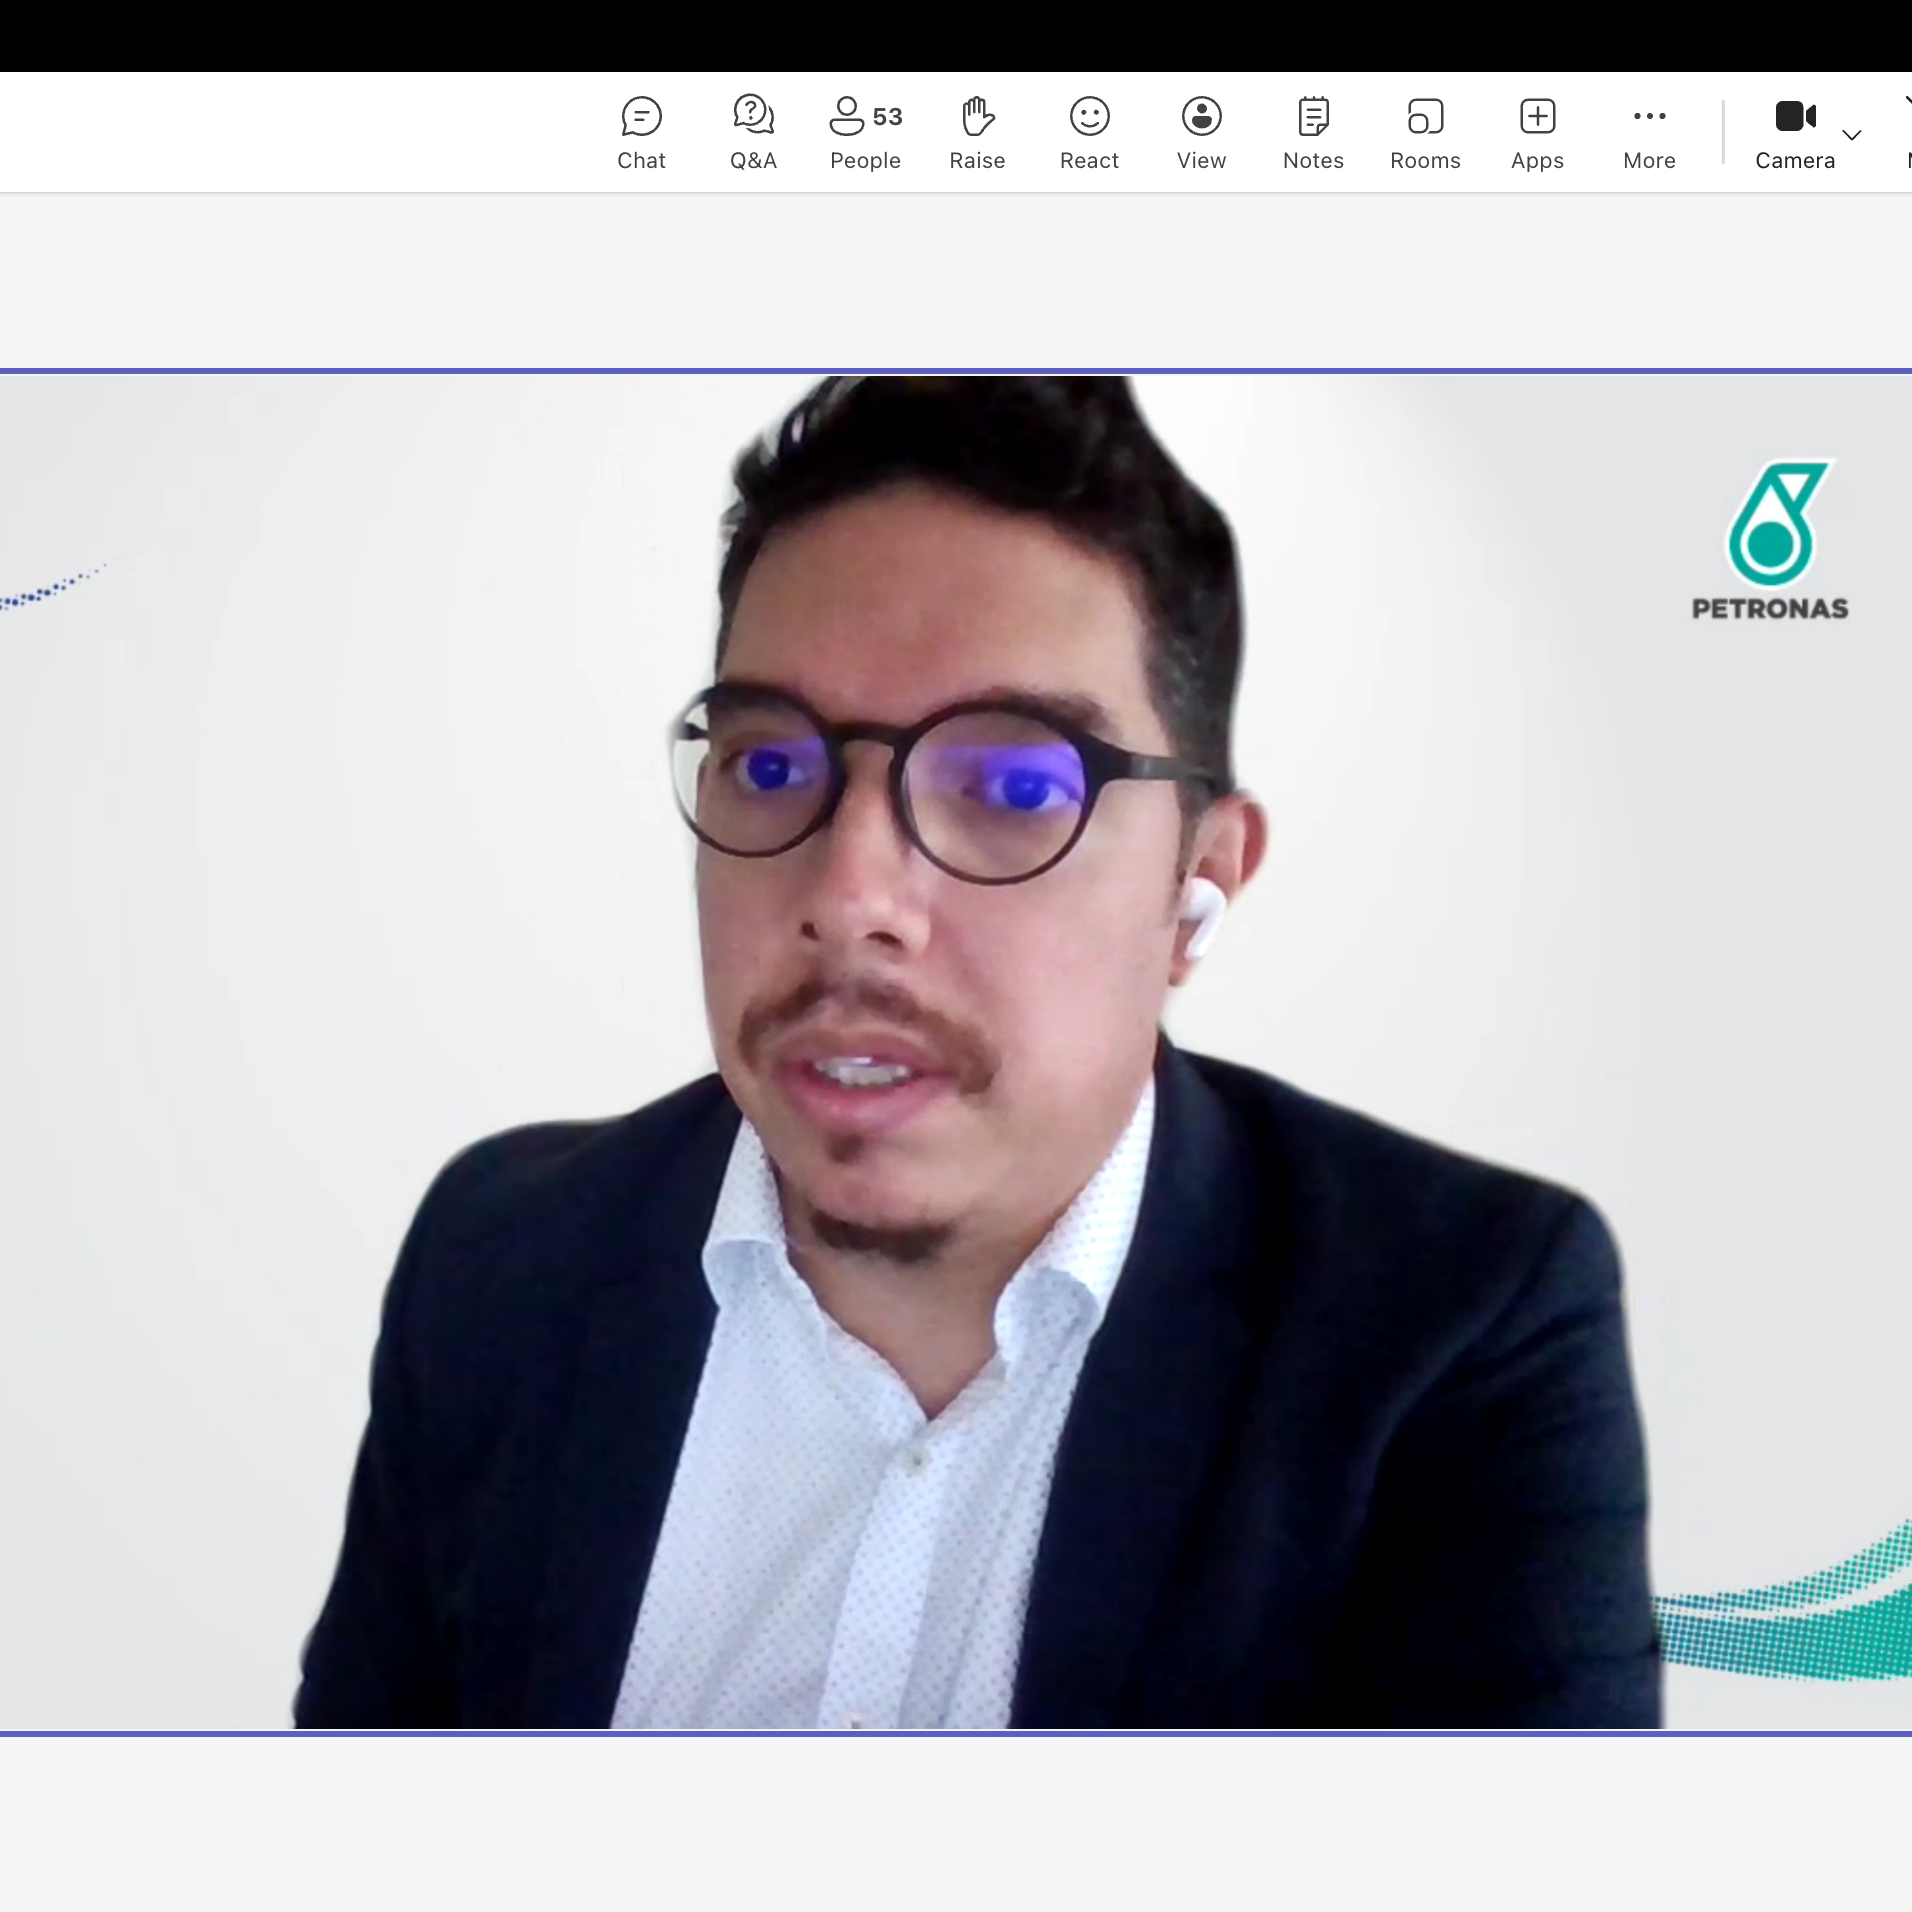Click the PETRONAS logo in the video
Image resolution: width=1912 pixels, height=1912 pixels.
click(1770, 542)
